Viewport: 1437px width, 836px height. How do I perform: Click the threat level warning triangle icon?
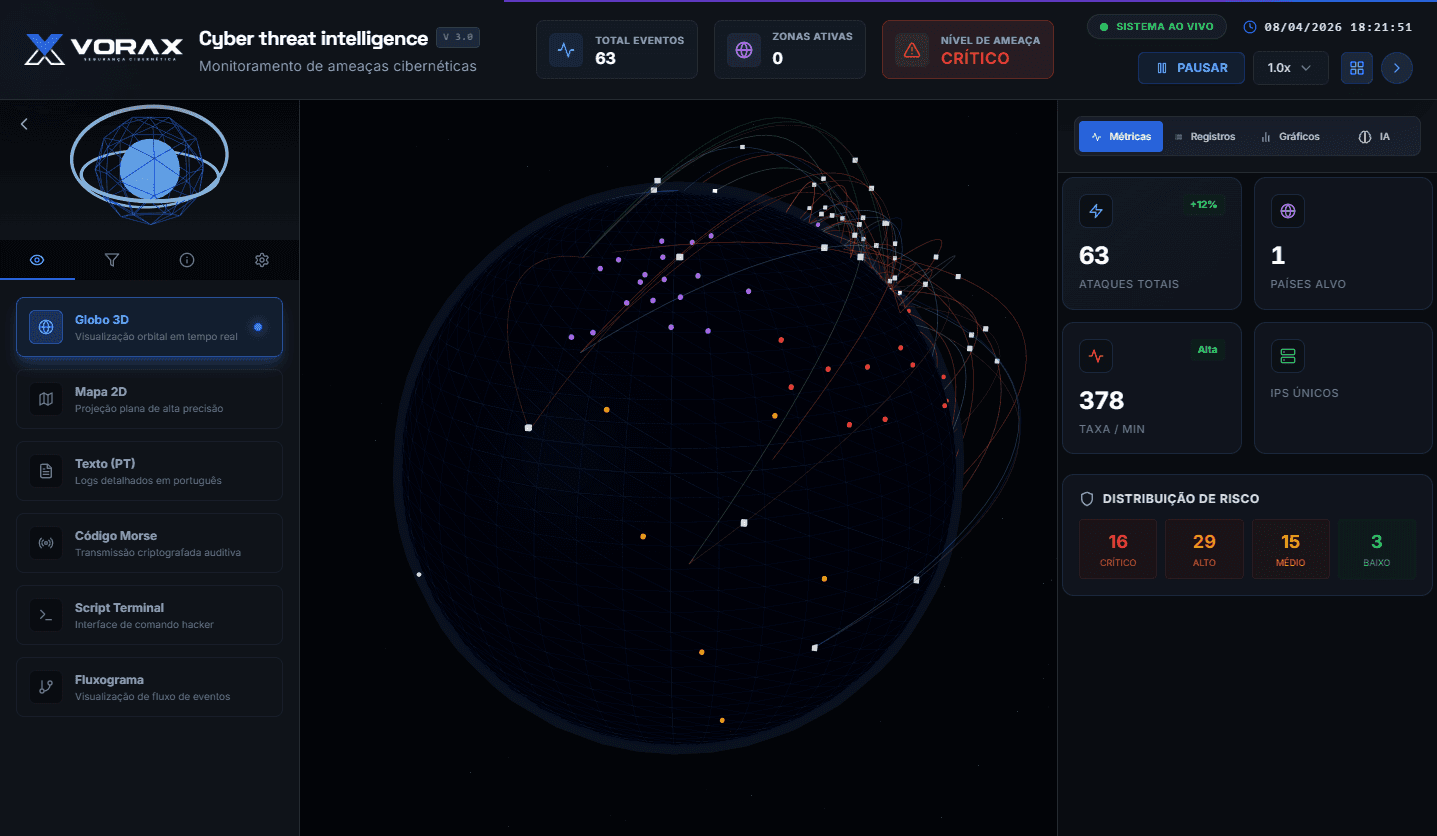[x=912, y=49]
